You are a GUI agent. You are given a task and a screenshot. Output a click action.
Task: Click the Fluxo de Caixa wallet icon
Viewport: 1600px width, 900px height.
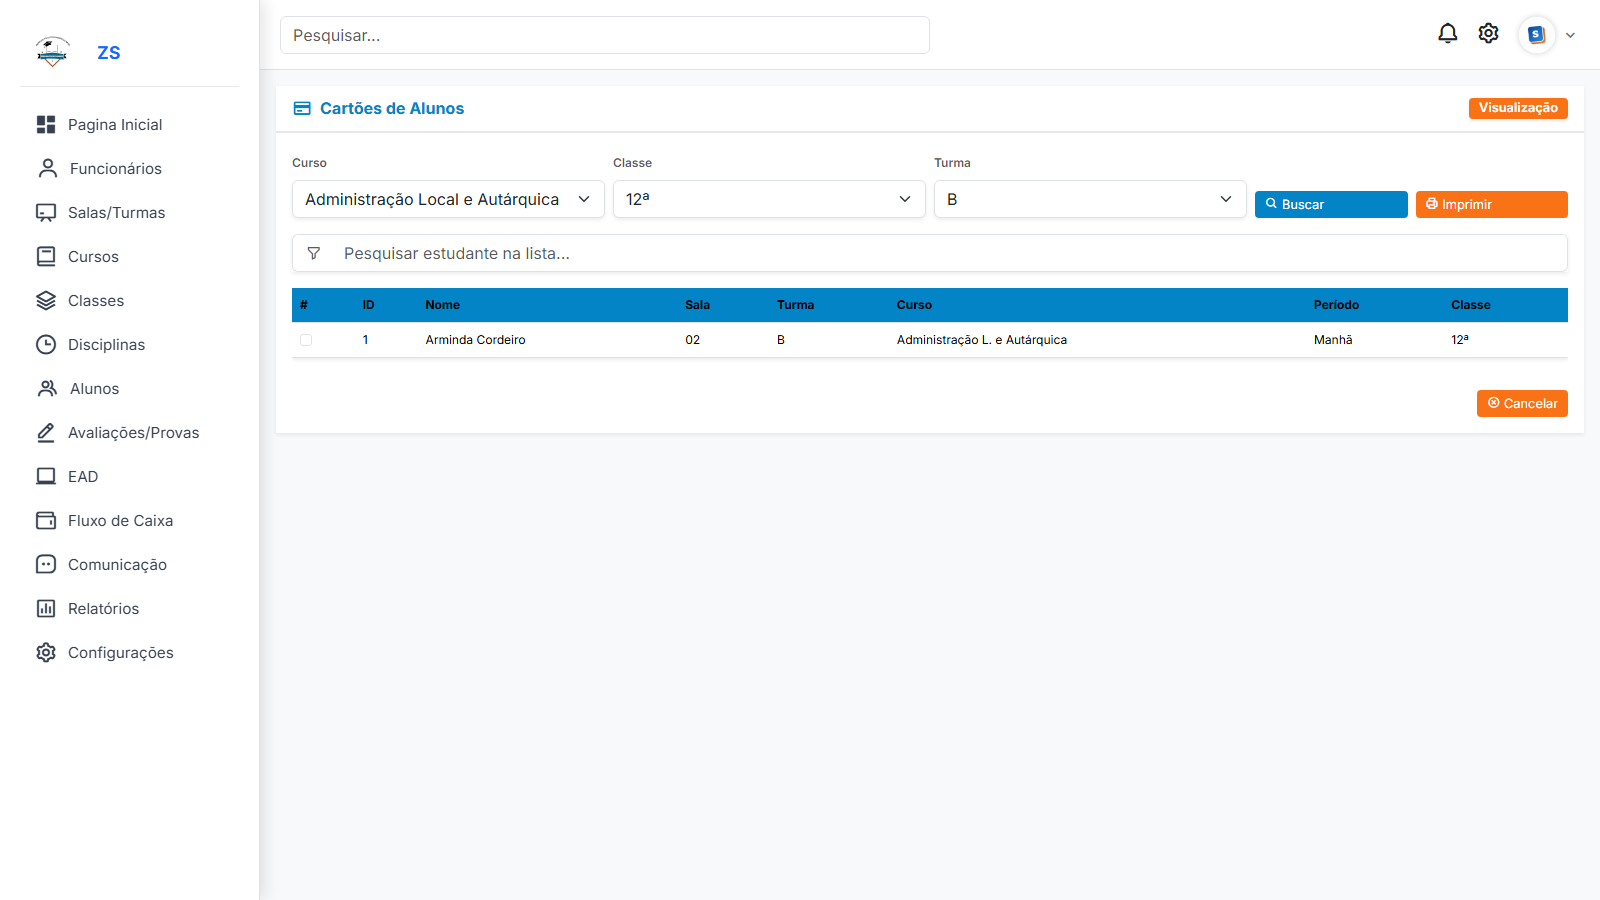[46, 520]
